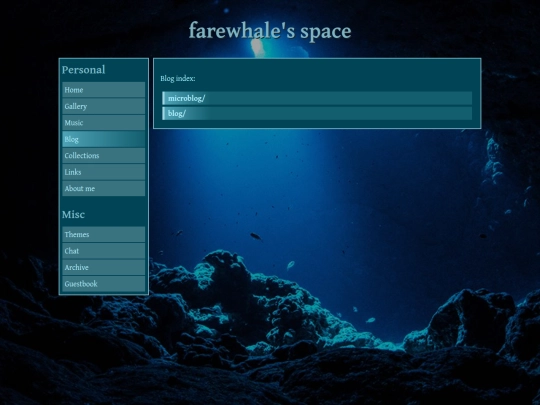Go to the Gallery section

coord(104,106)
